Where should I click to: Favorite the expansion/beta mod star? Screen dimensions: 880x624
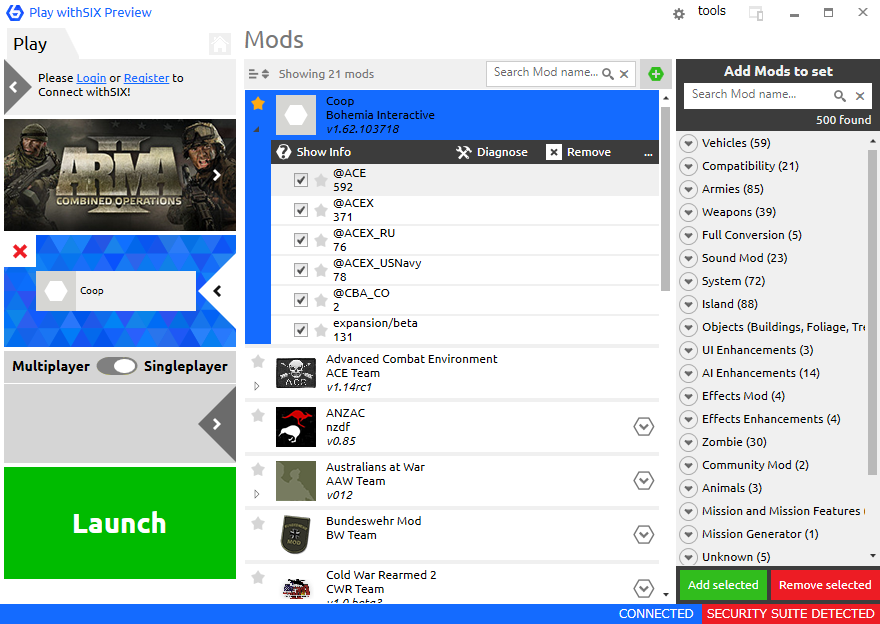point(321,330)
